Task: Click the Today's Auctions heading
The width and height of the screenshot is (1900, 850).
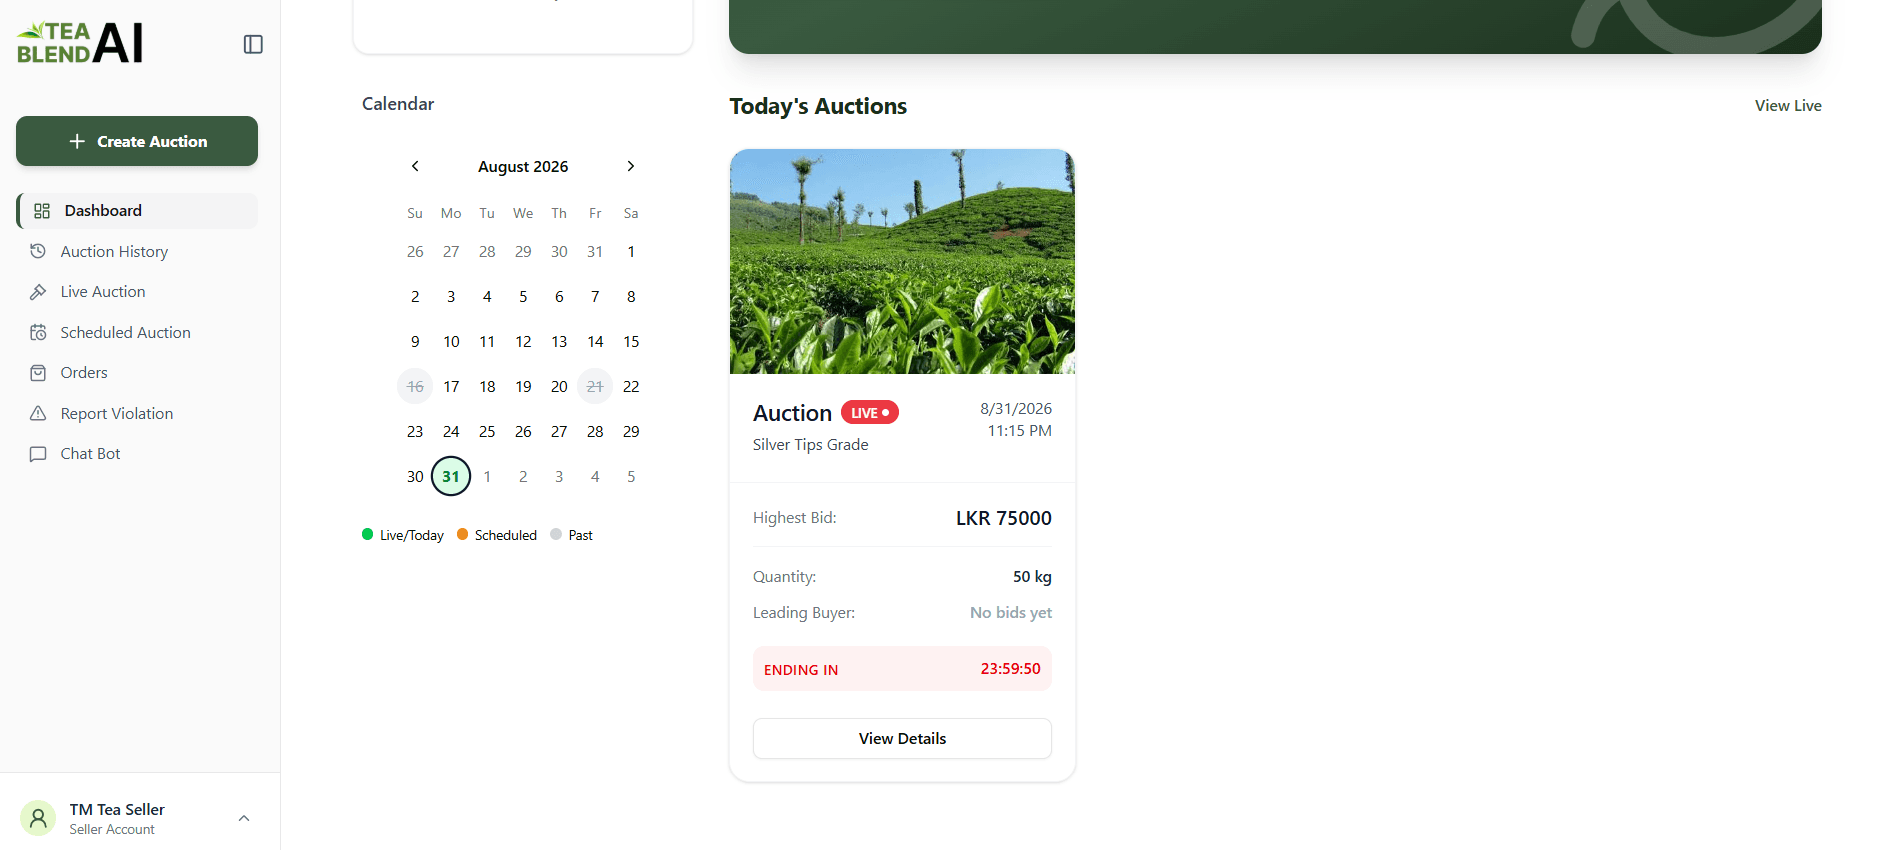Action: (x=818, y=106)
